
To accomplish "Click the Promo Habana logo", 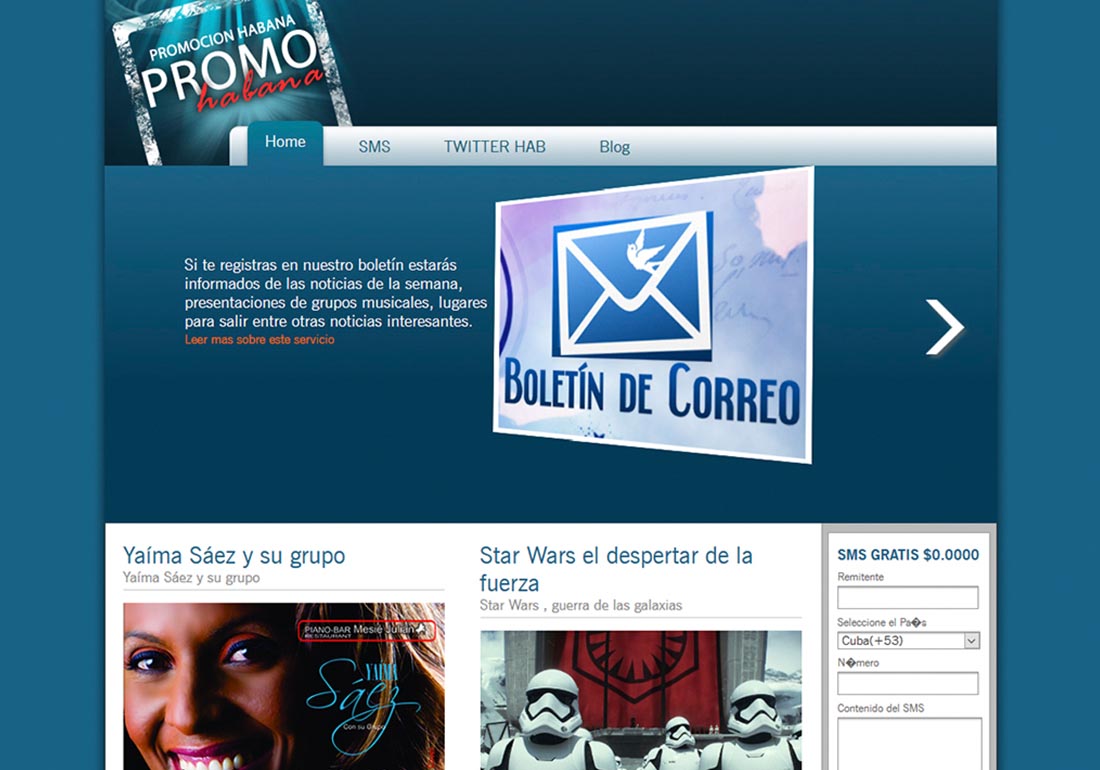I will point(232,70).
